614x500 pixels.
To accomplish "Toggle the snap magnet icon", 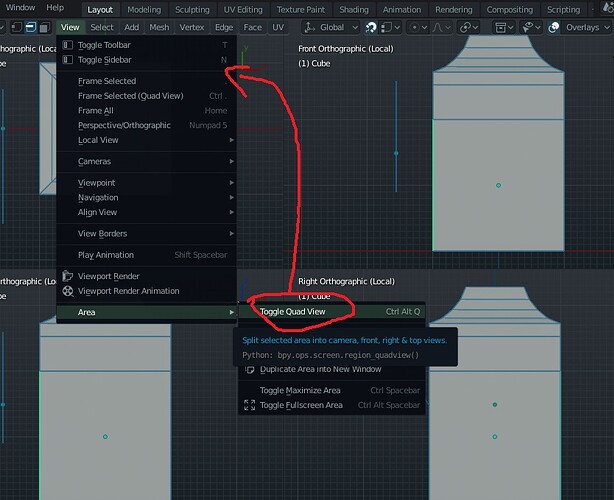I will [371, 27].
